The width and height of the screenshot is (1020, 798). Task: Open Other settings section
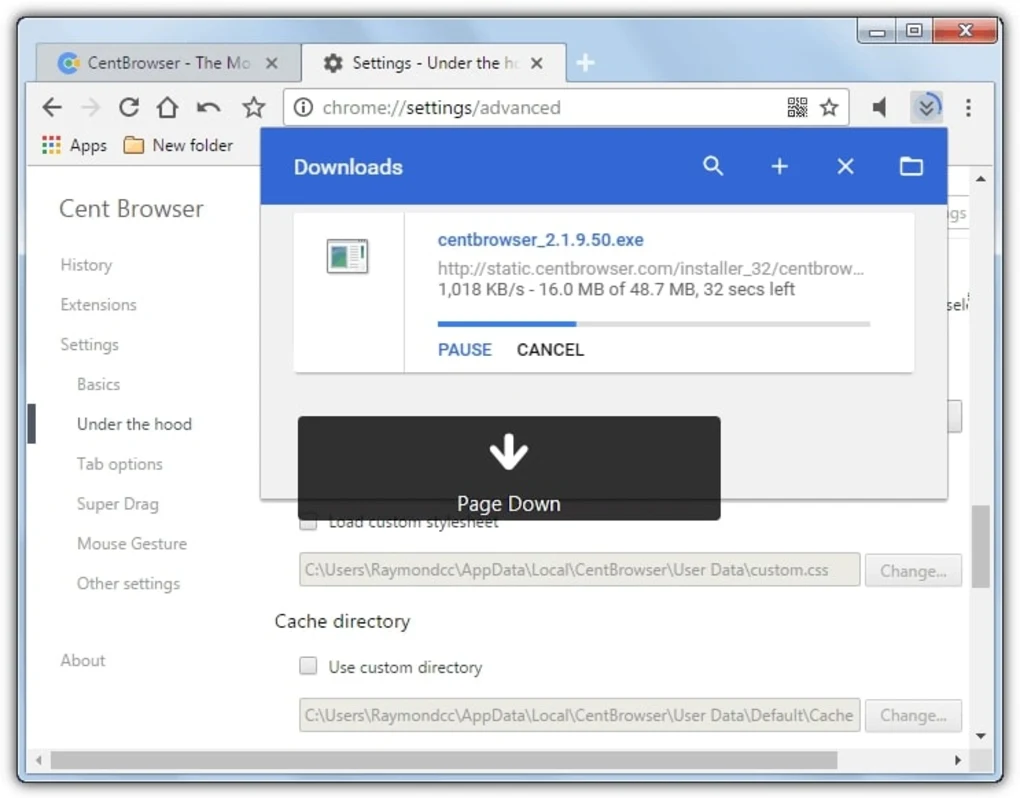(128, 583)
